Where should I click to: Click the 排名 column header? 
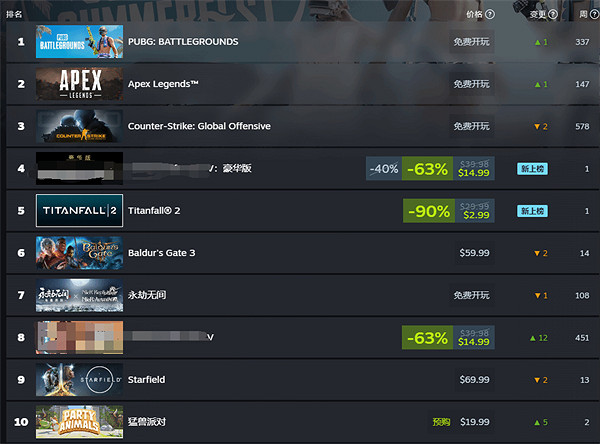(14, 15)
